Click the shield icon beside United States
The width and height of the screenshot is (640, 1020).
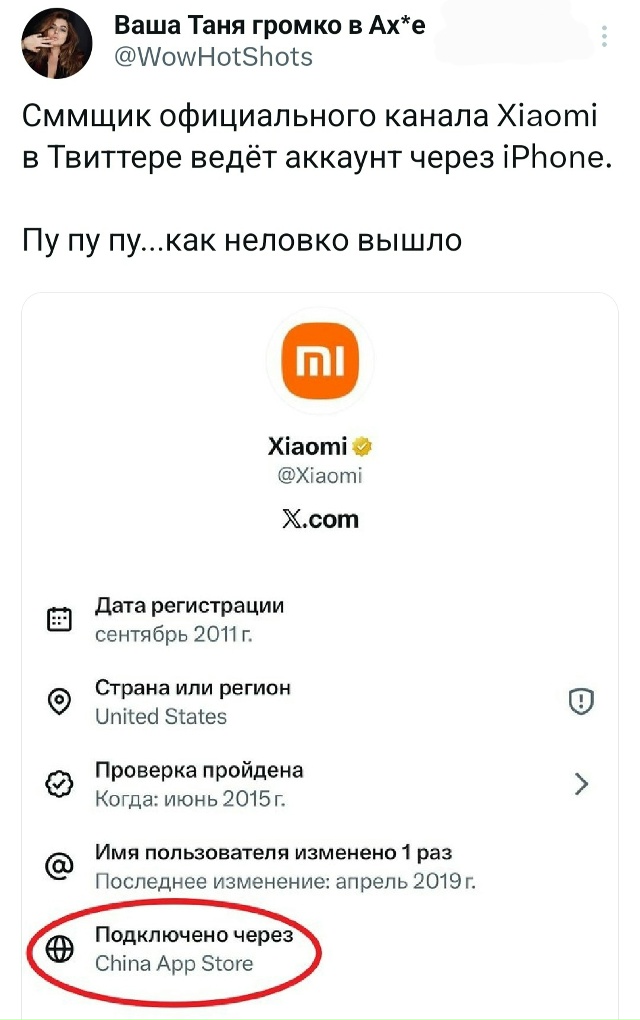(580, 703)
